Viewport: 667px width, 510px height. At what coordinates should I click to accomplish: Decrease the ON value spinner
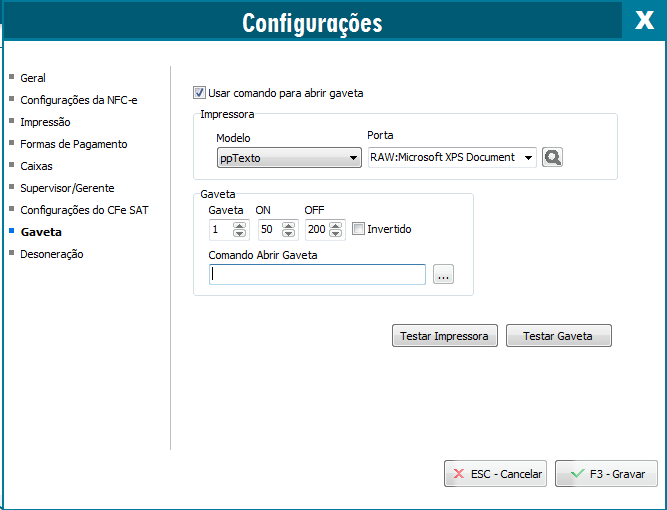[x=289, y=234]
